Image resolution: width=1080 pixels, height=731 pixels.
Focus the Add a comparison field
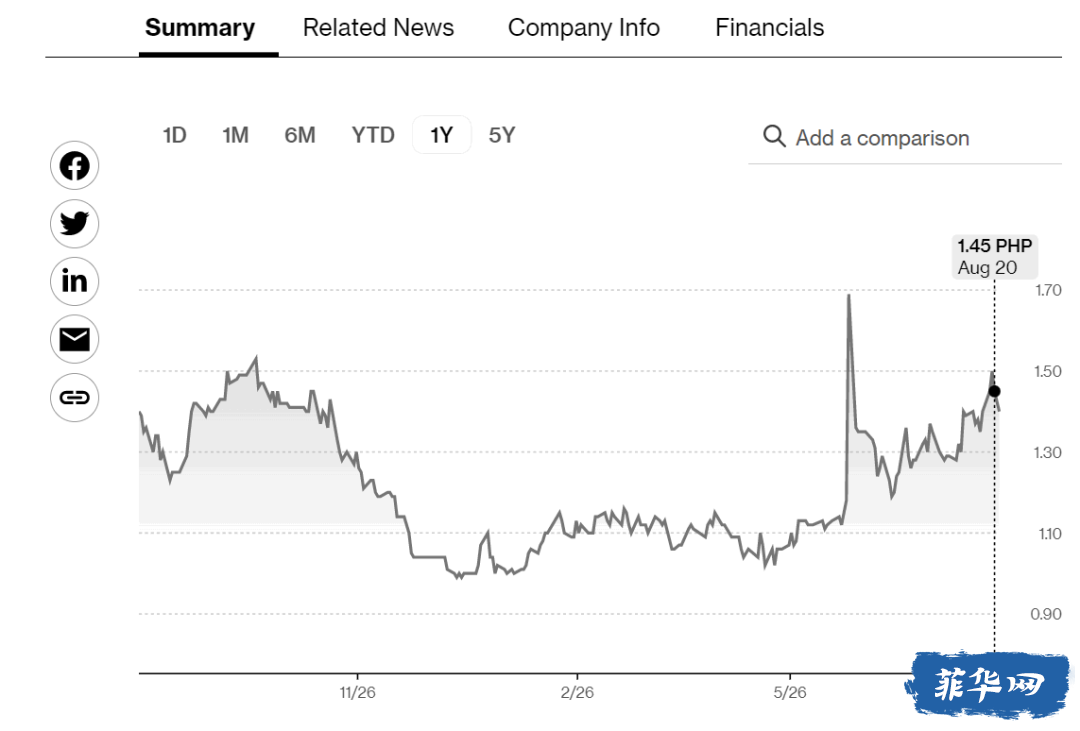point(905,138)
